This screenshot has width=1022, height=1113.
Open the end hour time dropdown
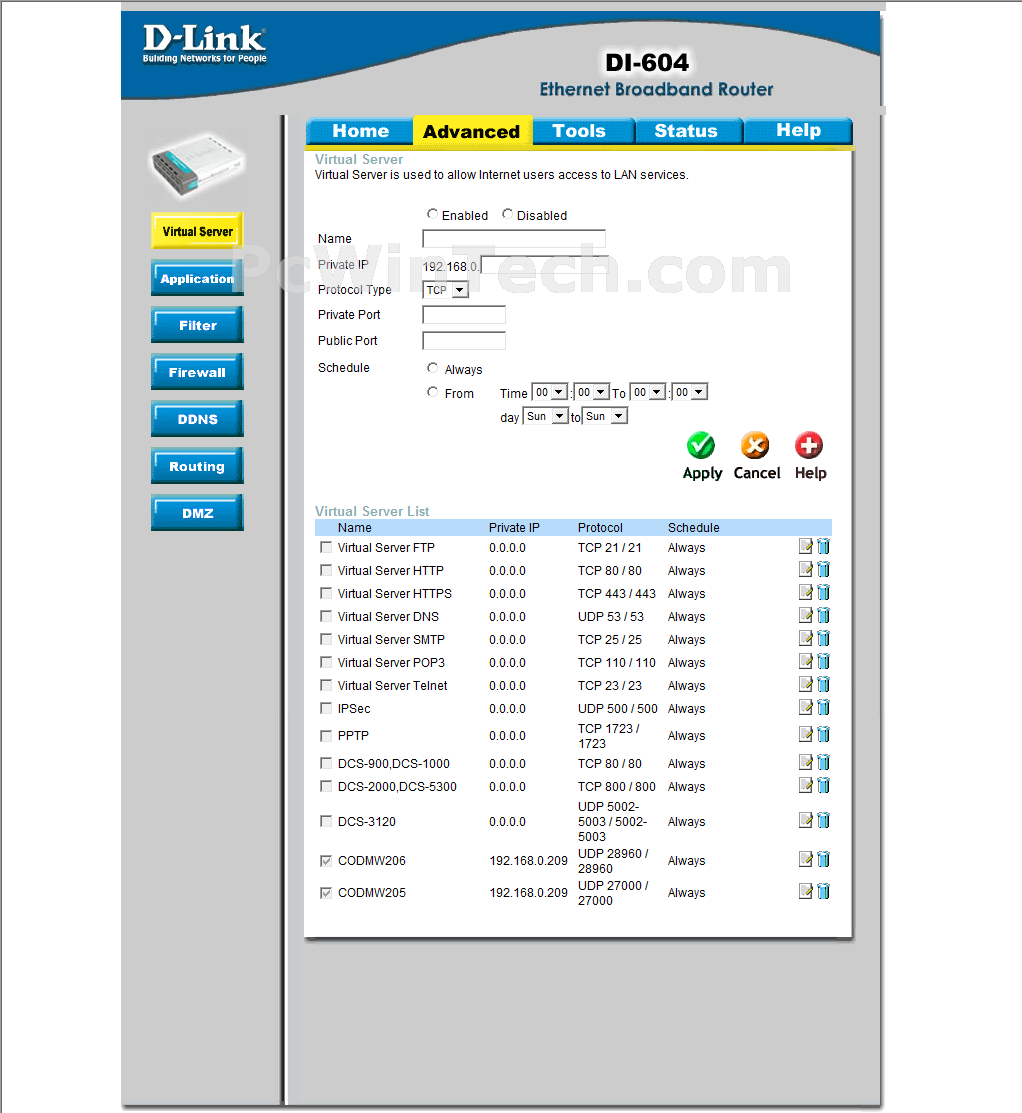648,392
